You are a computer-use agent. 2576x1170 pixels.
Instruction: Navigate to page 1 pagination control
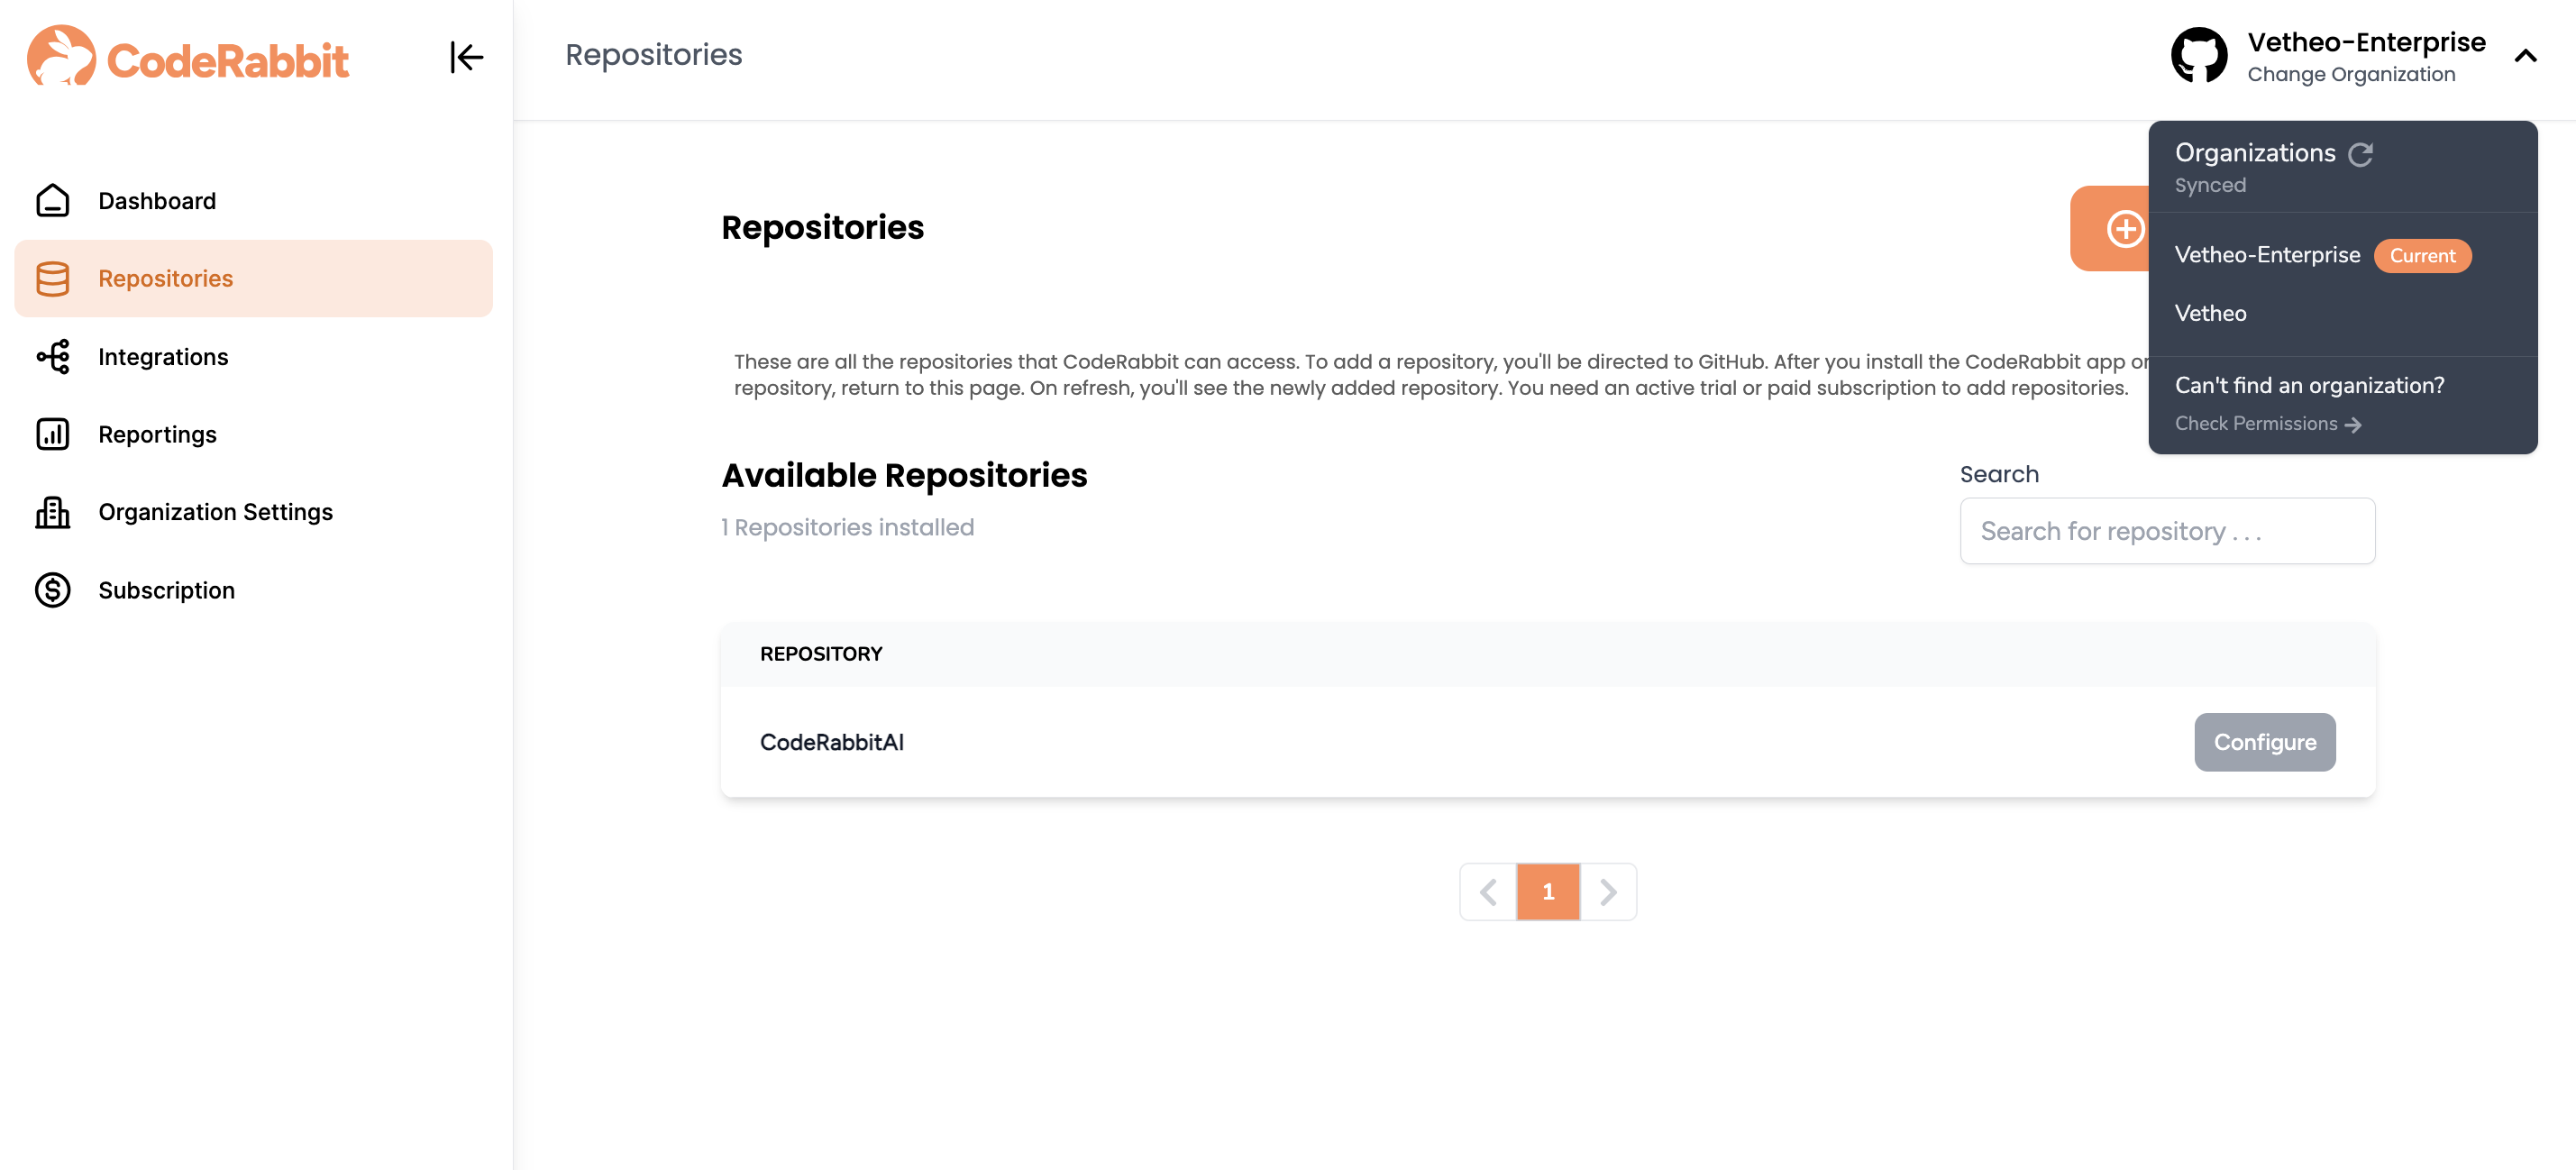pos(1548,887)
